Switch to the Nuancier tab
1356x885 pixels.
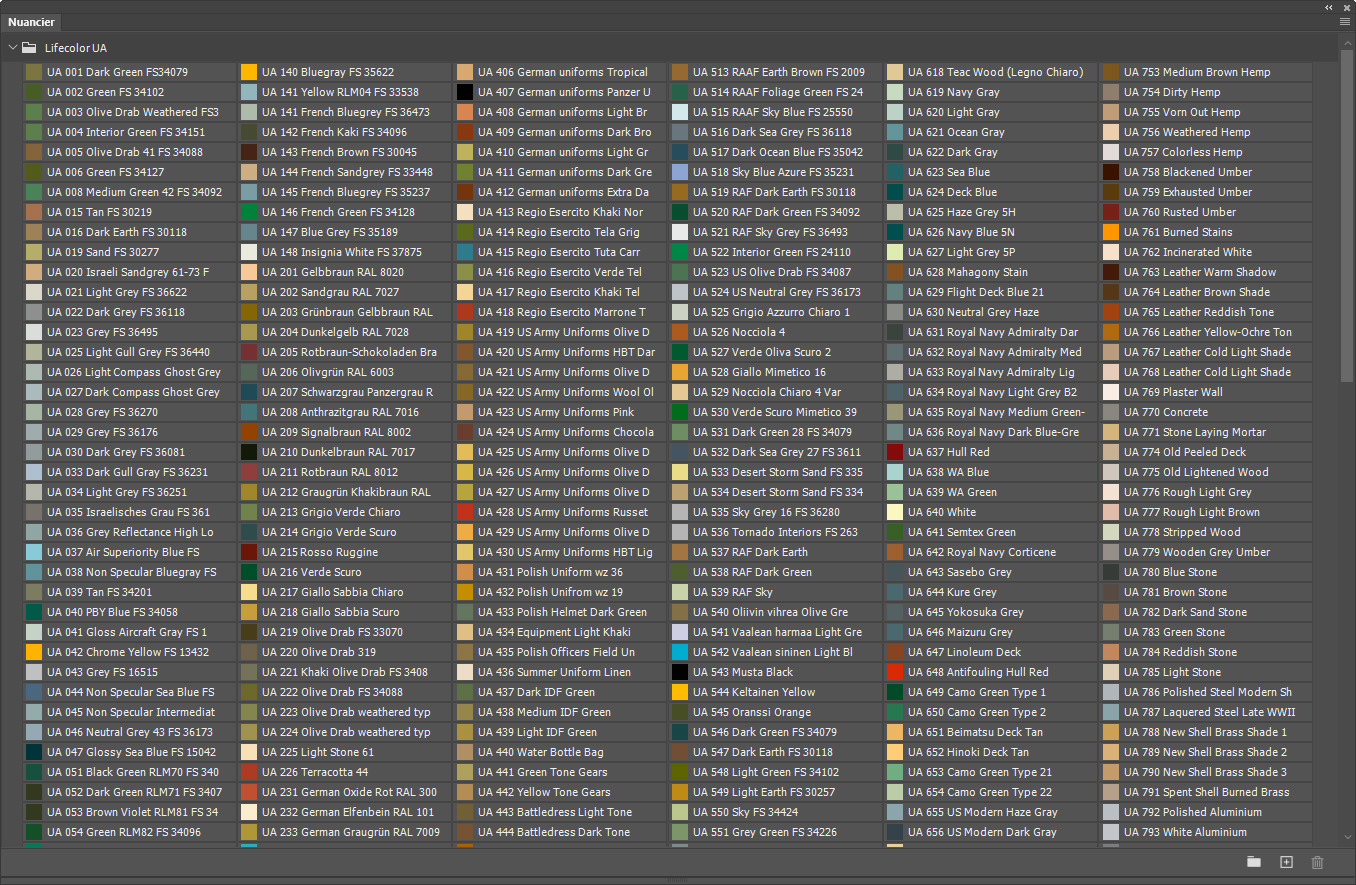pos(32,22)
